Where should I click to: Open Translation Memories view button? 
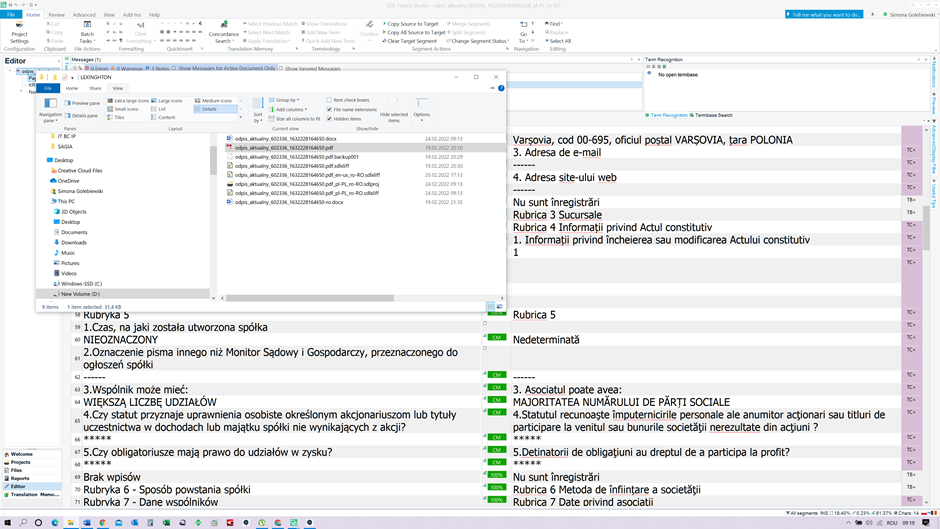(32, 494)
